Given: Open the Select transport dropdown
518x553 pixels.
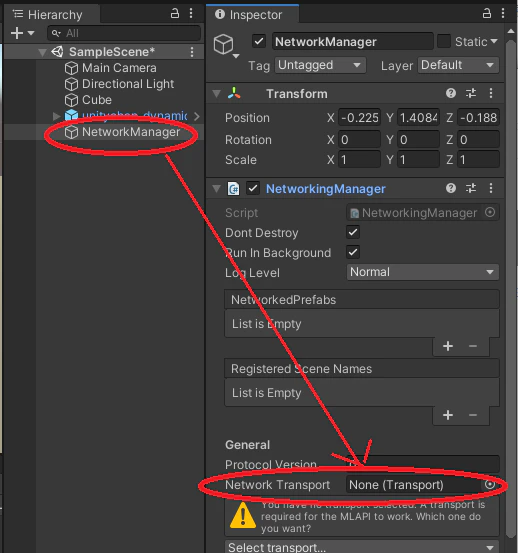Looking at the screenshot, I should (362, 547).
